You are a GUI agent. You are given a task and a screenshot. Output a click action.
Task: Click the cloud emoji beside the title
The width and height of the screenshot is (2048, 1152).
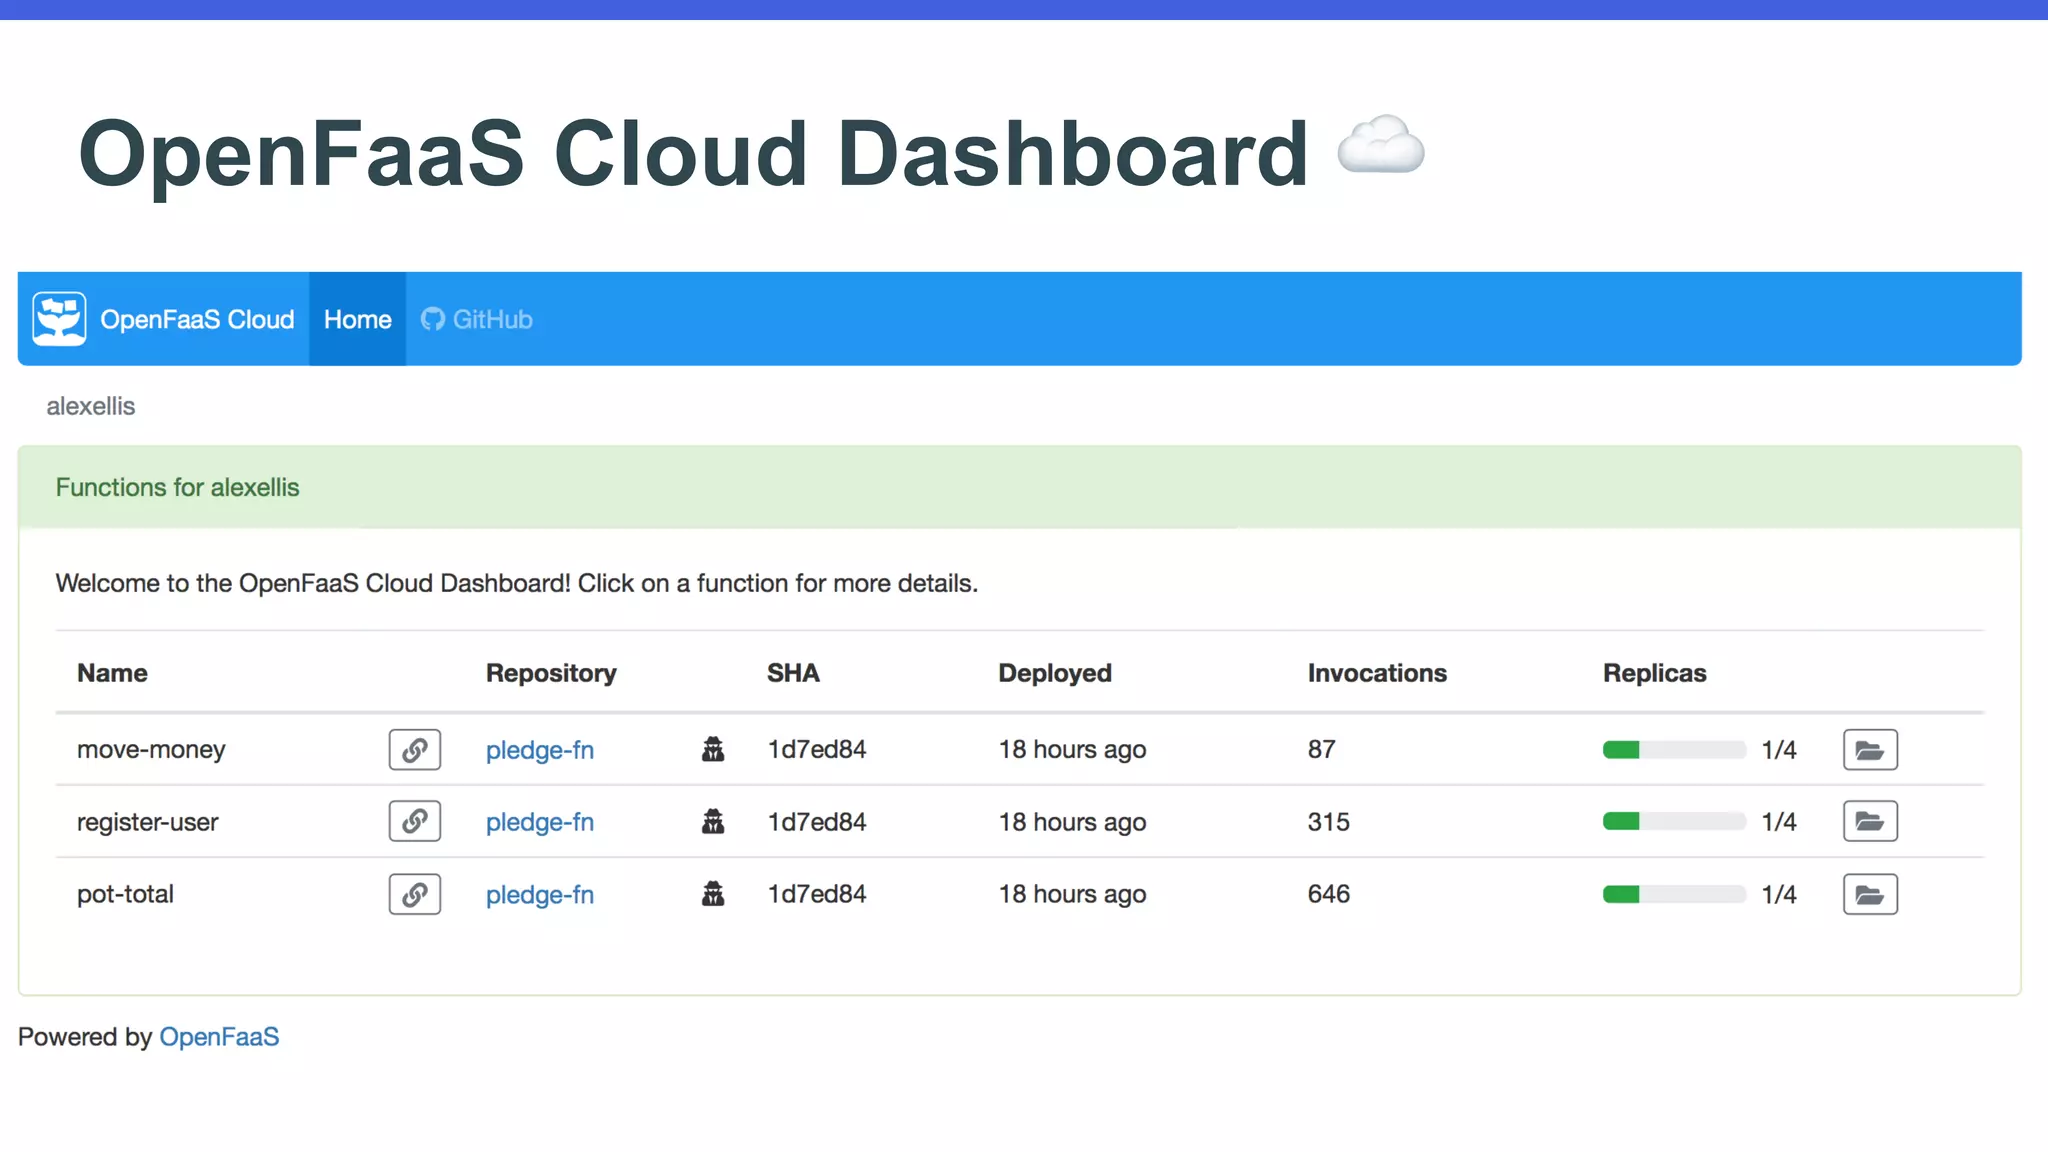tap(1381, 145)
